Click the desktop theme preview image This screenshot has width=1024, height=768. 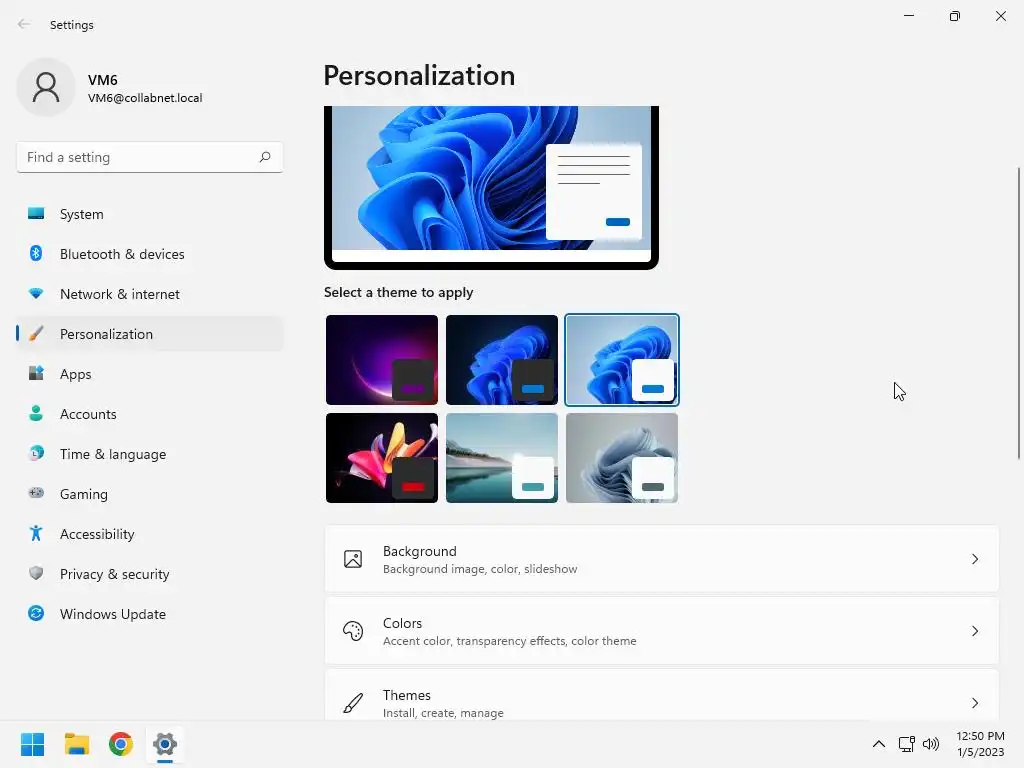[491, 187]
